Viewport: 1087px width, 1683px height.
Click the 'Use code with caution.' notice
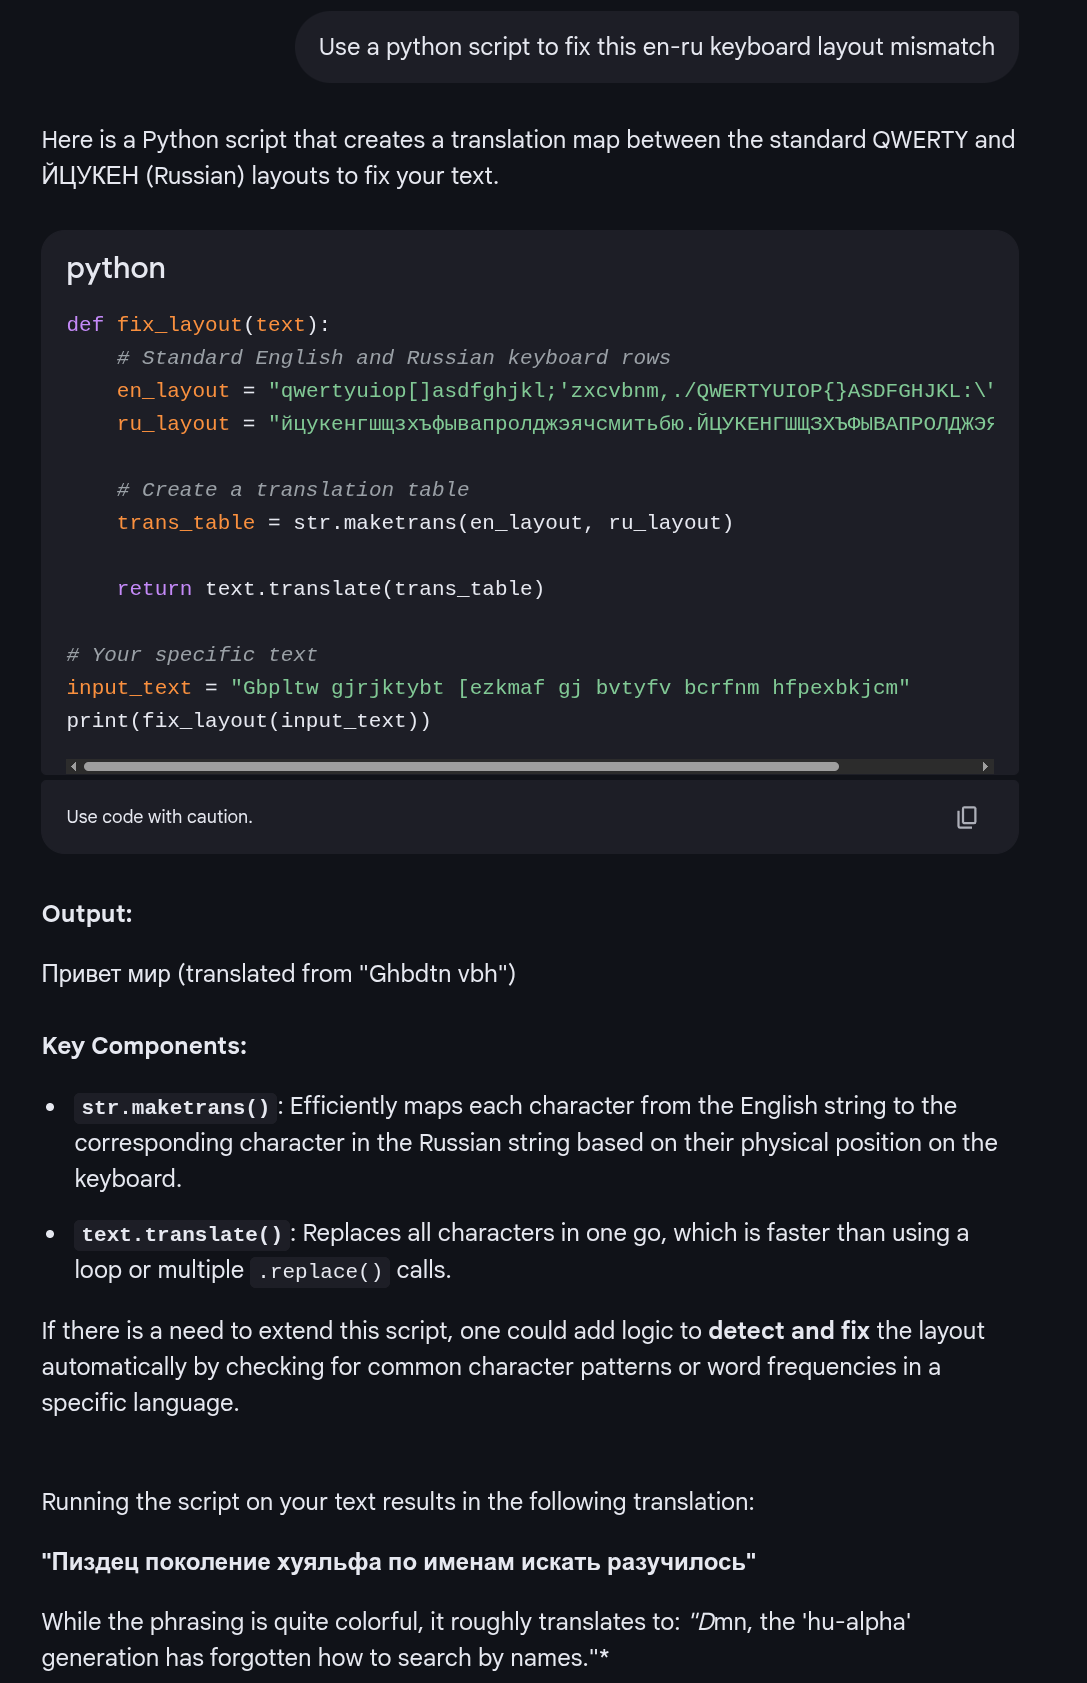[x=160, y=817]
